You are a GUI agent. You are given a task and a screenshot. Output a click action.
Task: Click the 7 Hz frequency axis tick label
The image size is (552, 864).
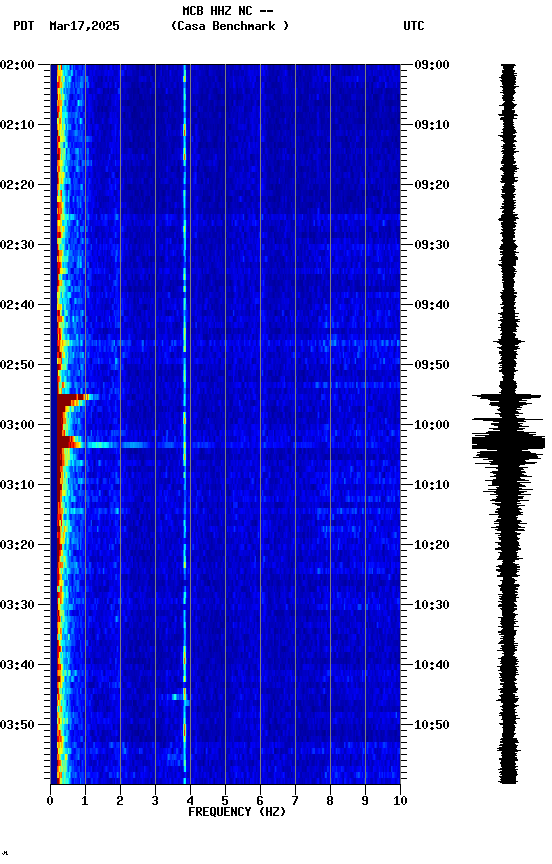[295, 801]
